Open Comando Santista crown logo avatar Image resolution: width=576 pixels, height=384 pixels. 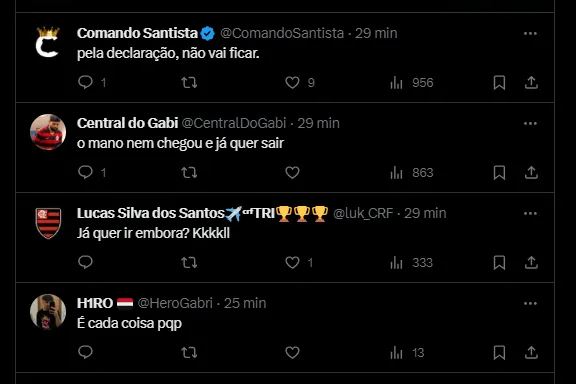tap(48, 42)
